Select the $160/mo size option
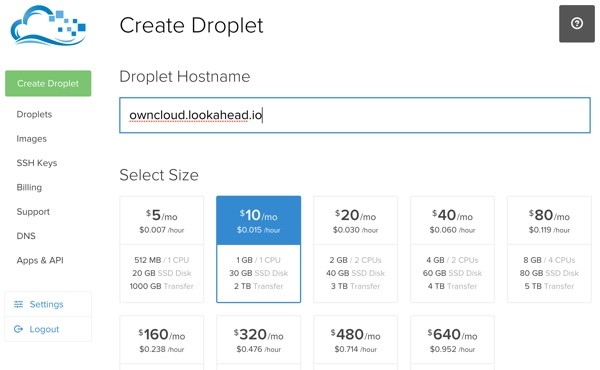Viewport: 600px width, 370px height. [161, 342]
